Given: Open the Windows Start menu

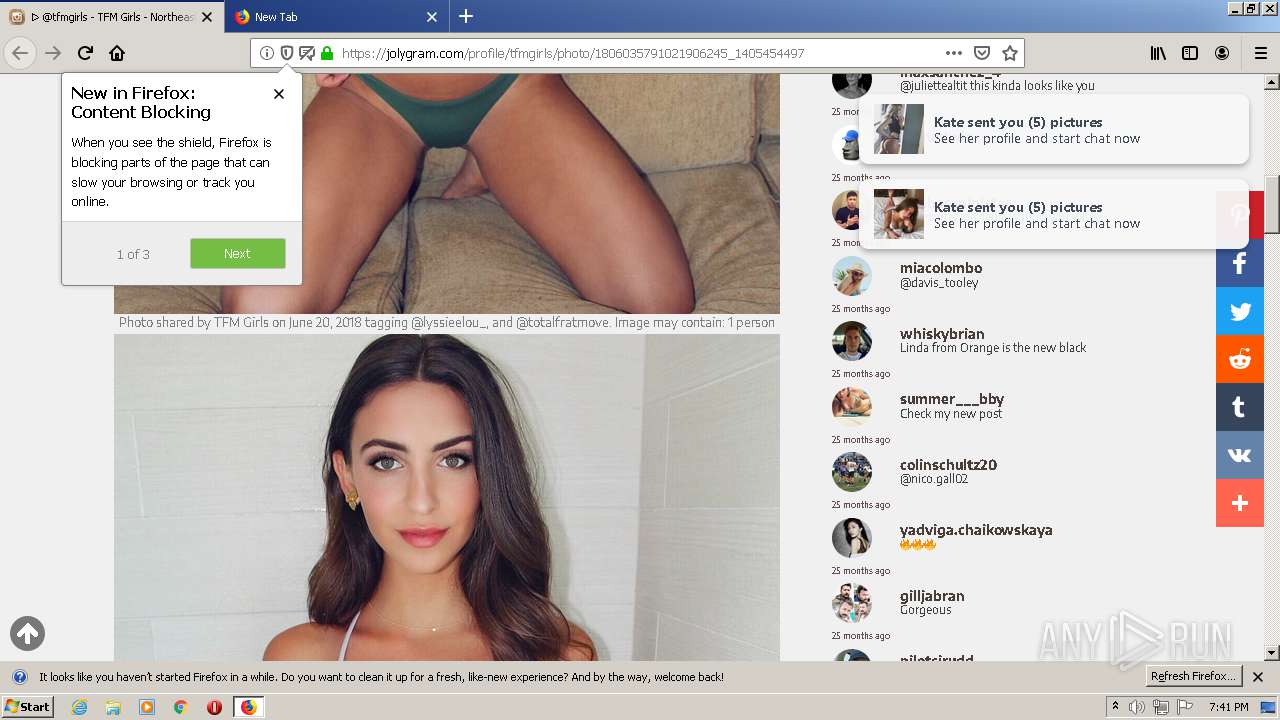Looking at the screenshot, I should (28, 707).
